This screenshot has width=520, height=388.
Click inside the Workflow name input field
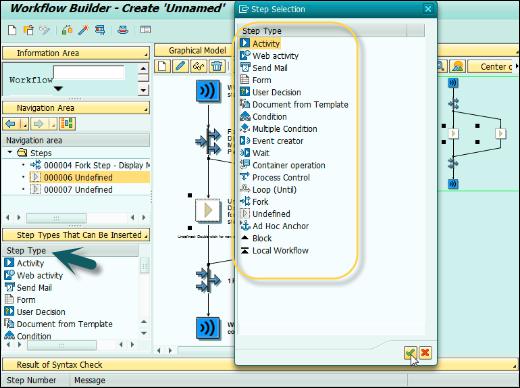[89, 72]
